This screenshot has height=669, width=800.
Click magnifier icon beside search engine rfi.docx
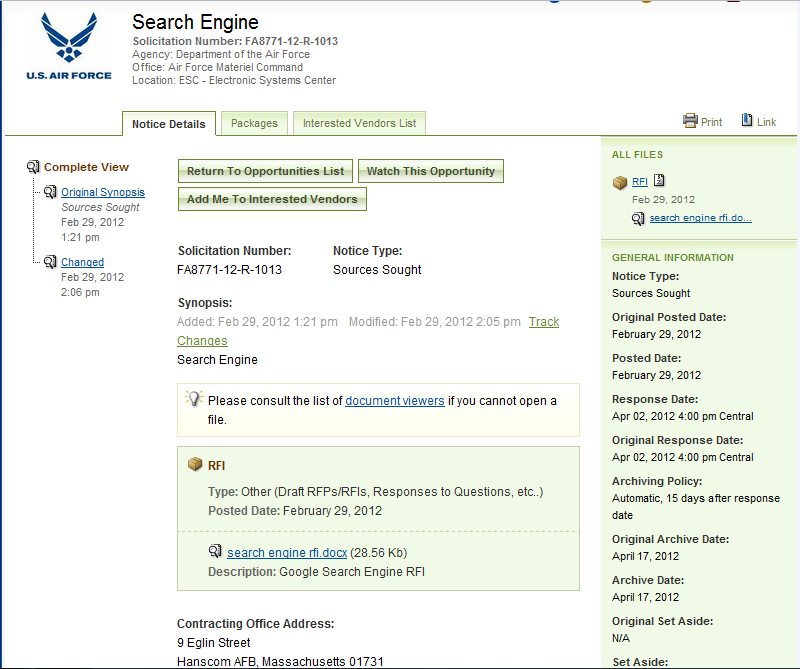click(x=215, y=551)
